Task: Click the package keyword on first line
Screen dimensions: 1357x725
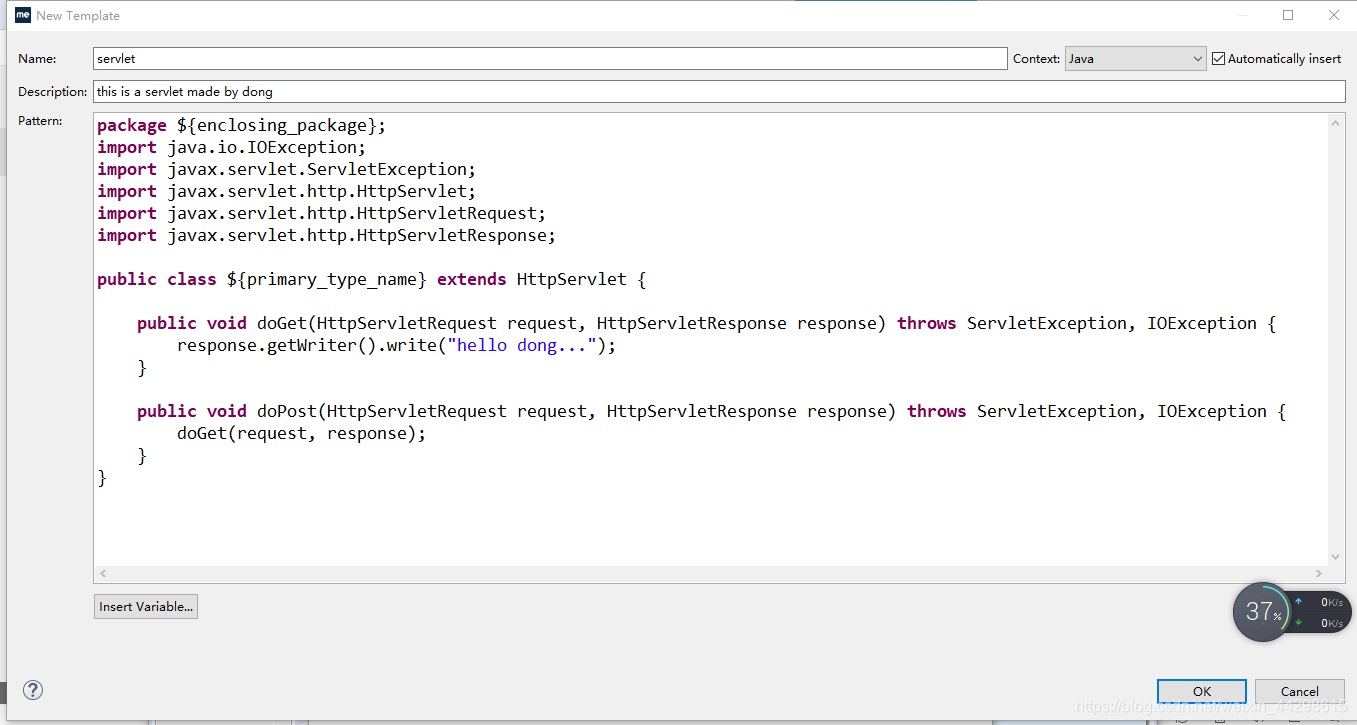Action: point(132,126)
